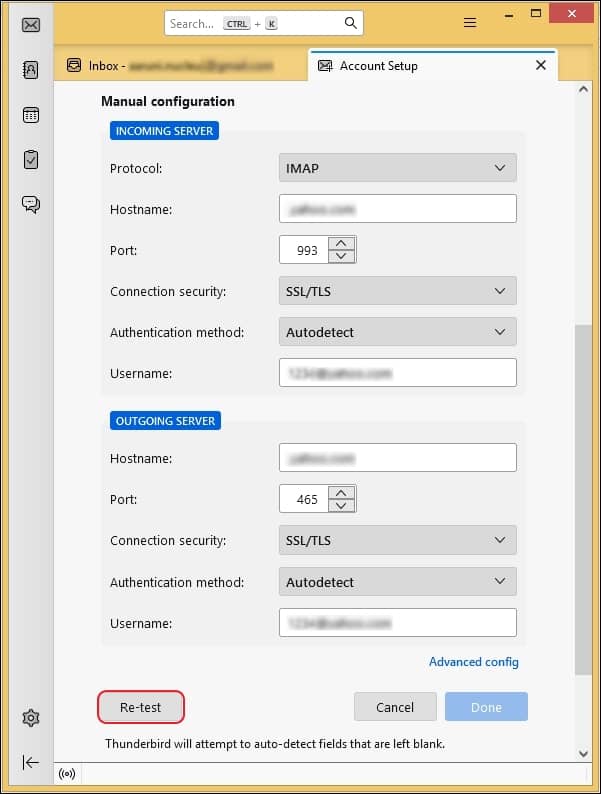Click the Cancel button
This screenshot has width=601, height=794.
tap(395, 707)
